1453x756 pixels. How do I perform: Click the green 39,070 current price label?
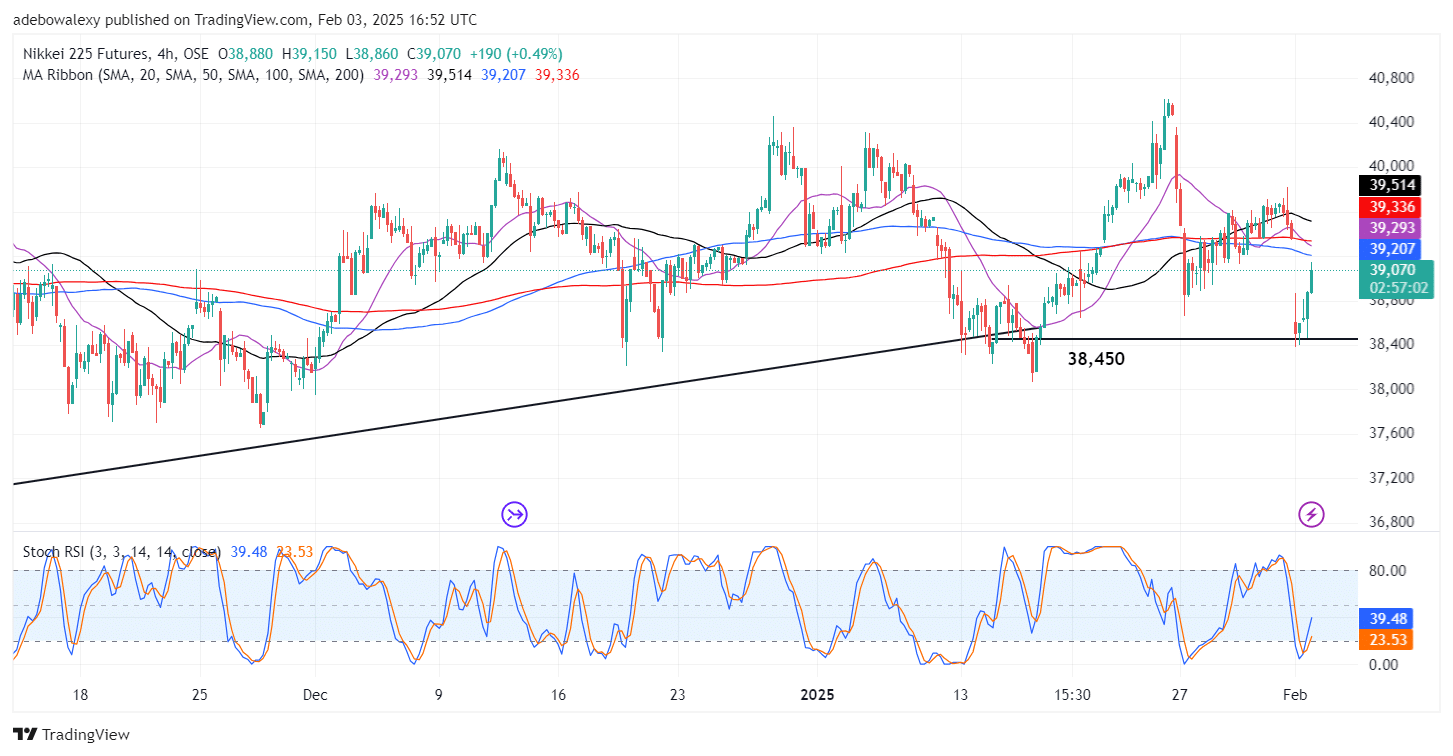tap(1396, 270)
